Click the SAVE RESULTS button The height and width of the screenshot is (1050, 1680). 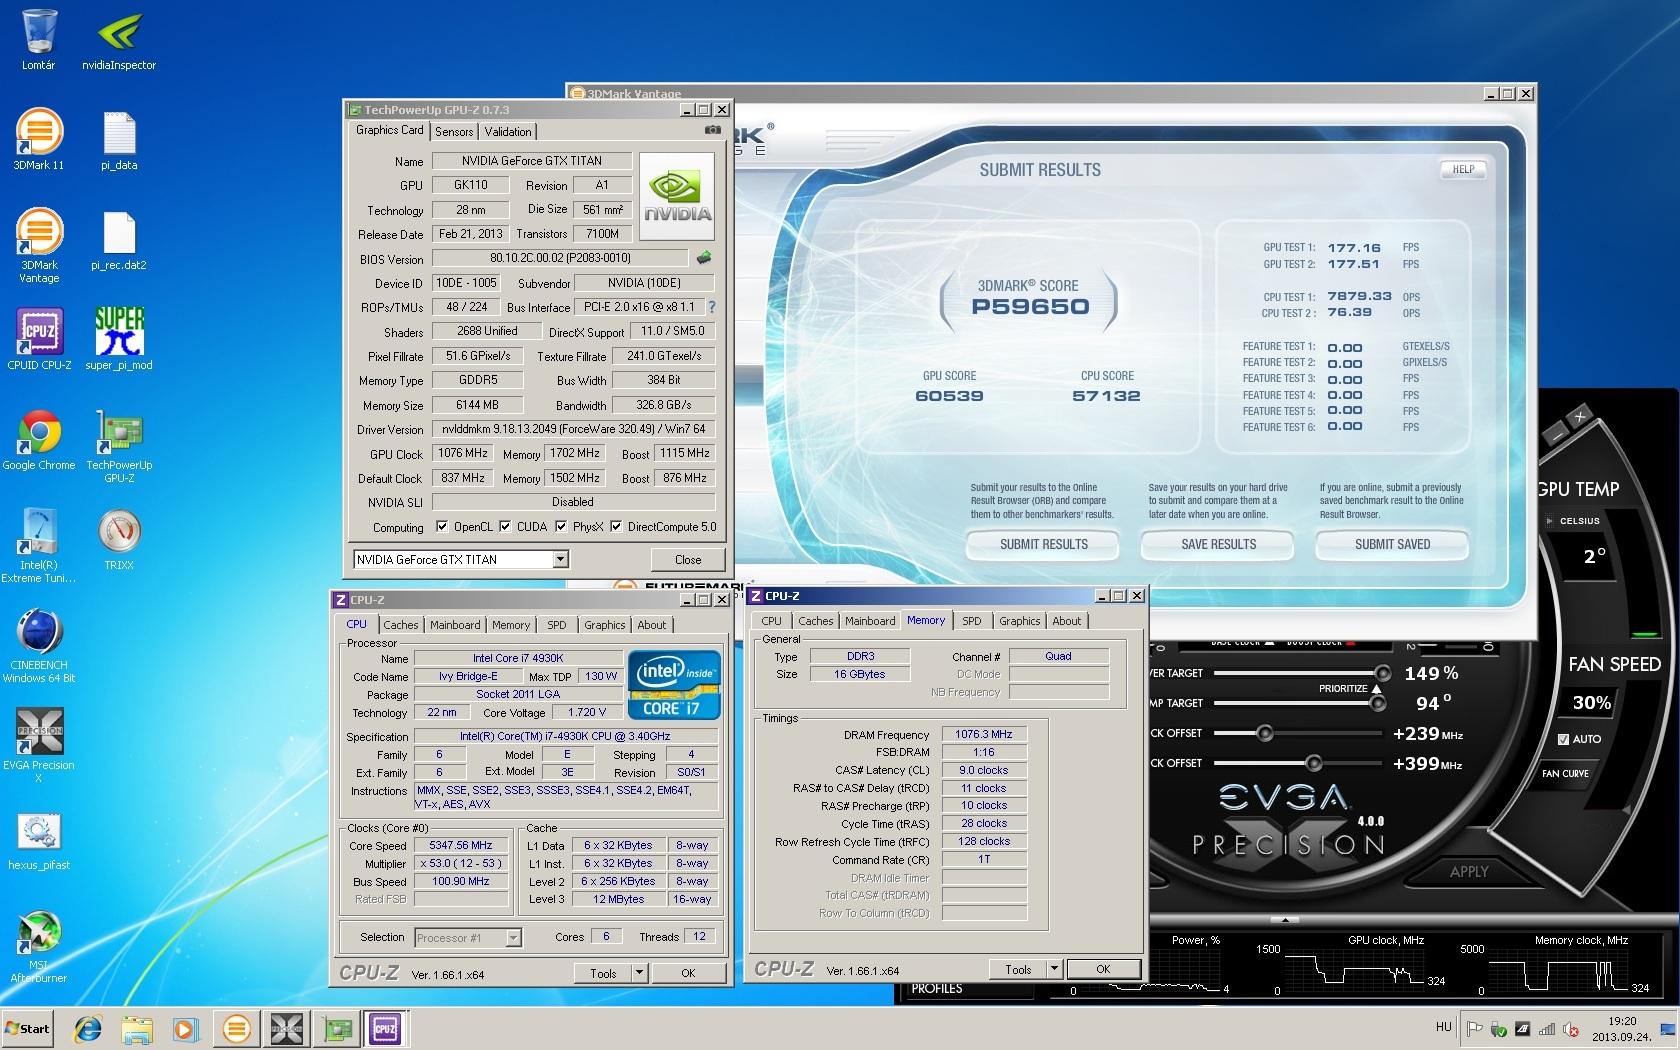[x=1218, y=544]
